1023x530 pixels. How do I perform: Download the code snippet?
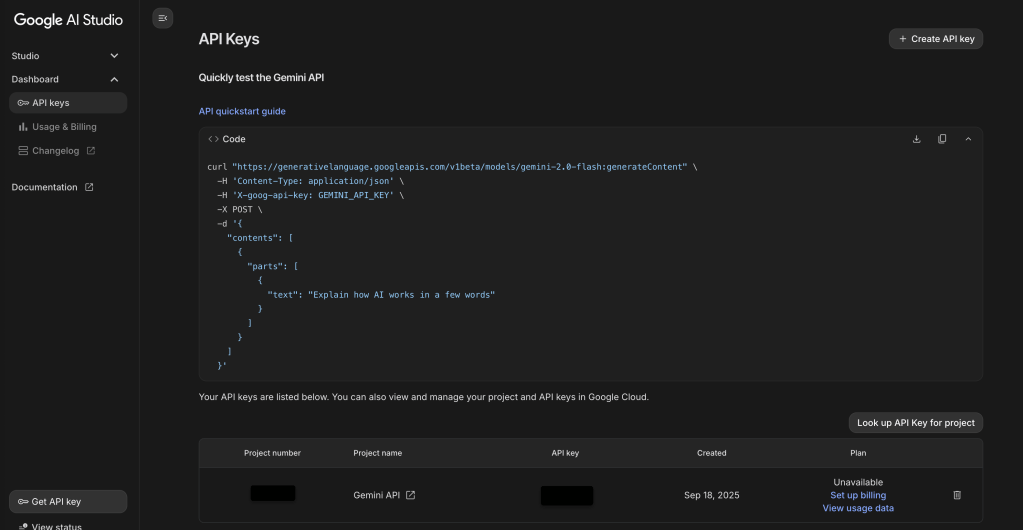[916, 139]
